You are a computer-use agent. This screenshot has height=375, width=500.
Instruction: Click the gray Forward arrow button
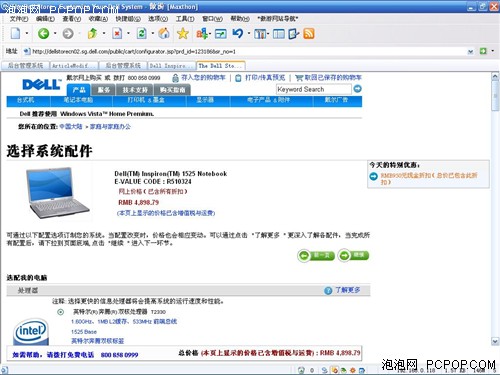point(68,33)
